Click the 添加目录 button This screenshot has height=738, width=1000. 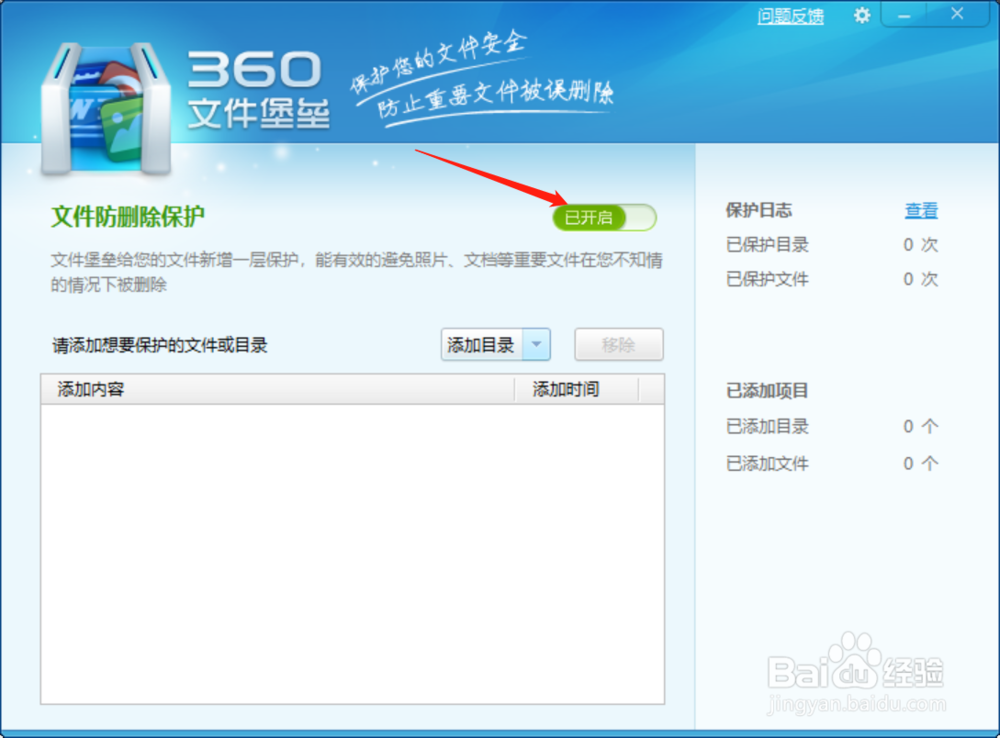(x=482, y=344)
